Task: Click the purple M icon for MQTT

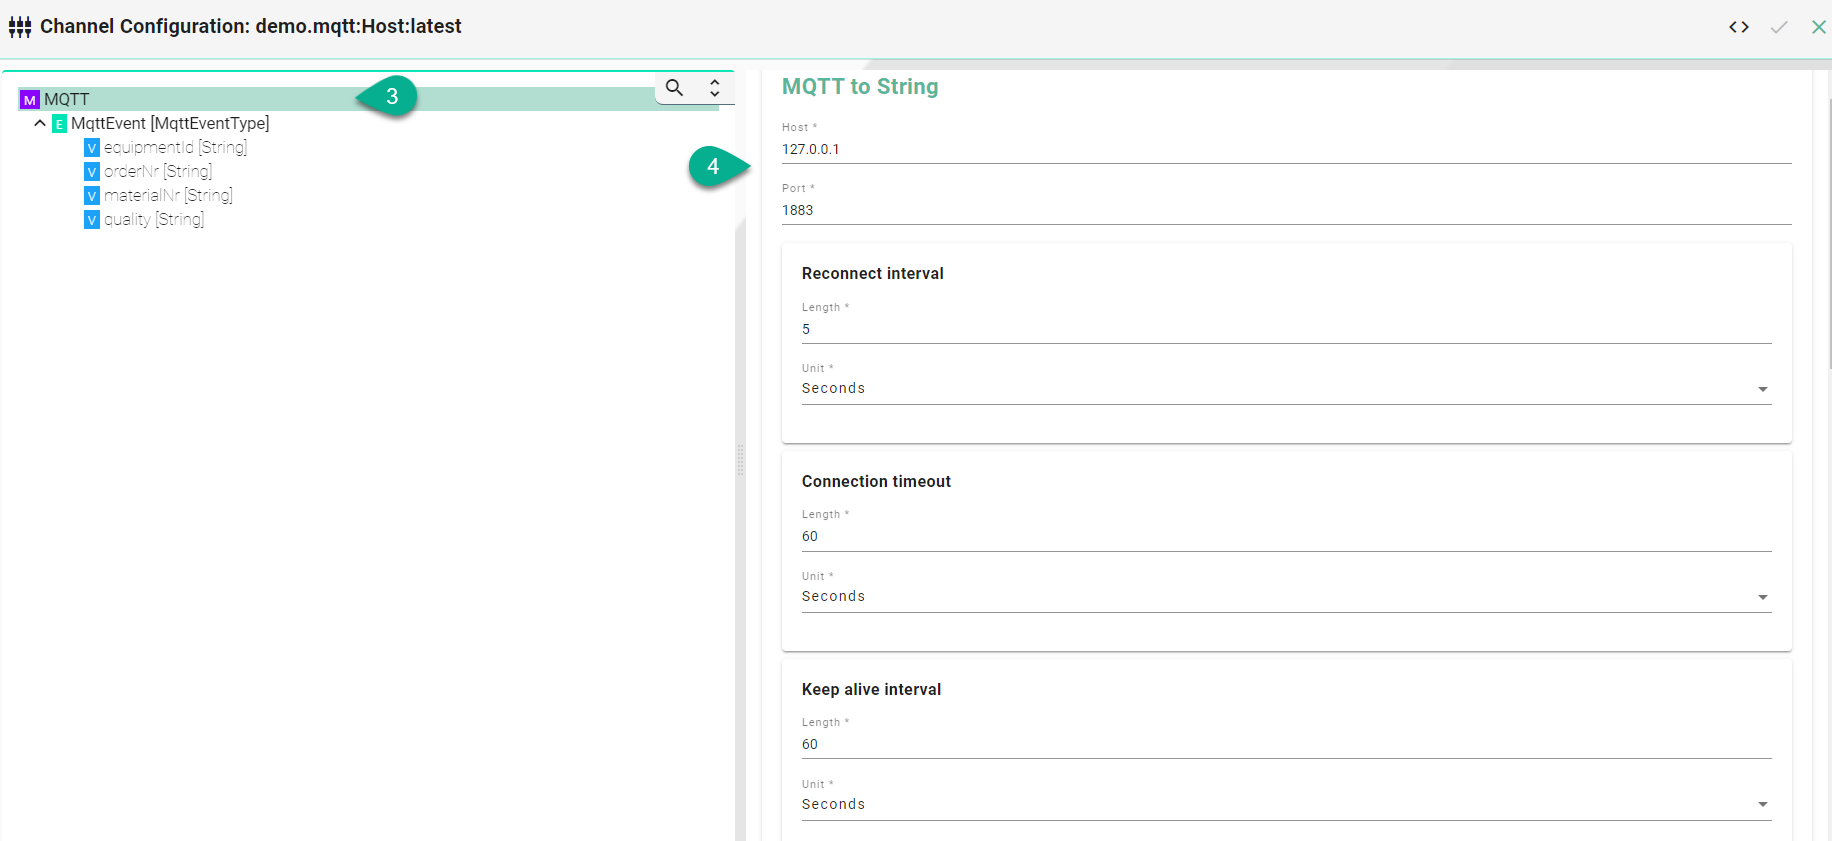Action: coord(30,99)
